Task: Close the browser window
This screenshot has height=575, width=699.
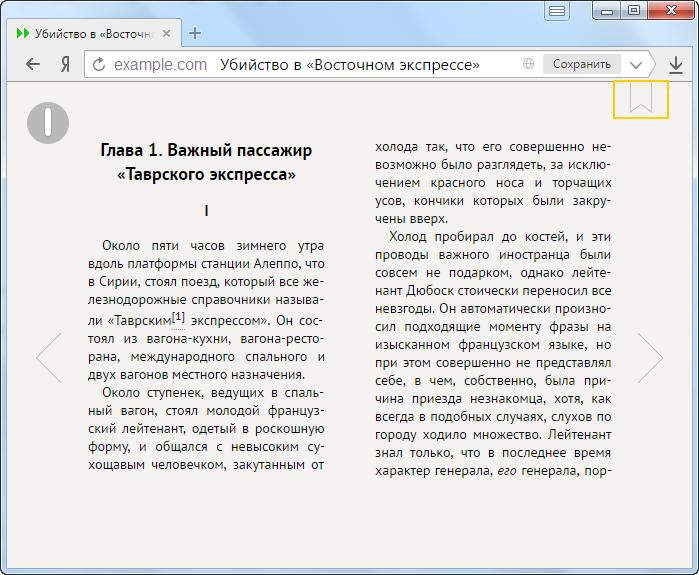Action: pos(671,11)
